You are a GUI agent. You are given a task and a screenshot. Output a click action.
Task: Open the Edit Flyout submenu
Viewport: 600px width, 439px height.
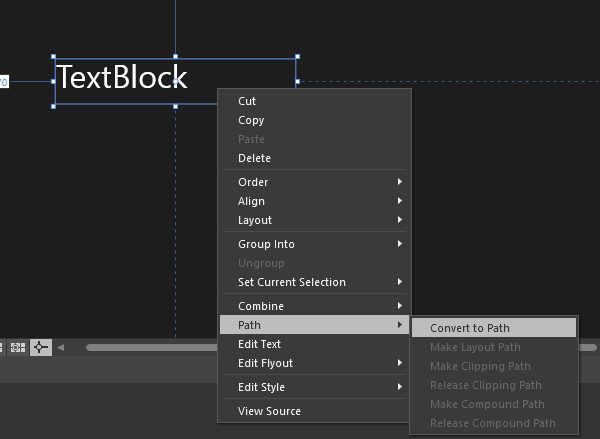click(x=315, y=363)
